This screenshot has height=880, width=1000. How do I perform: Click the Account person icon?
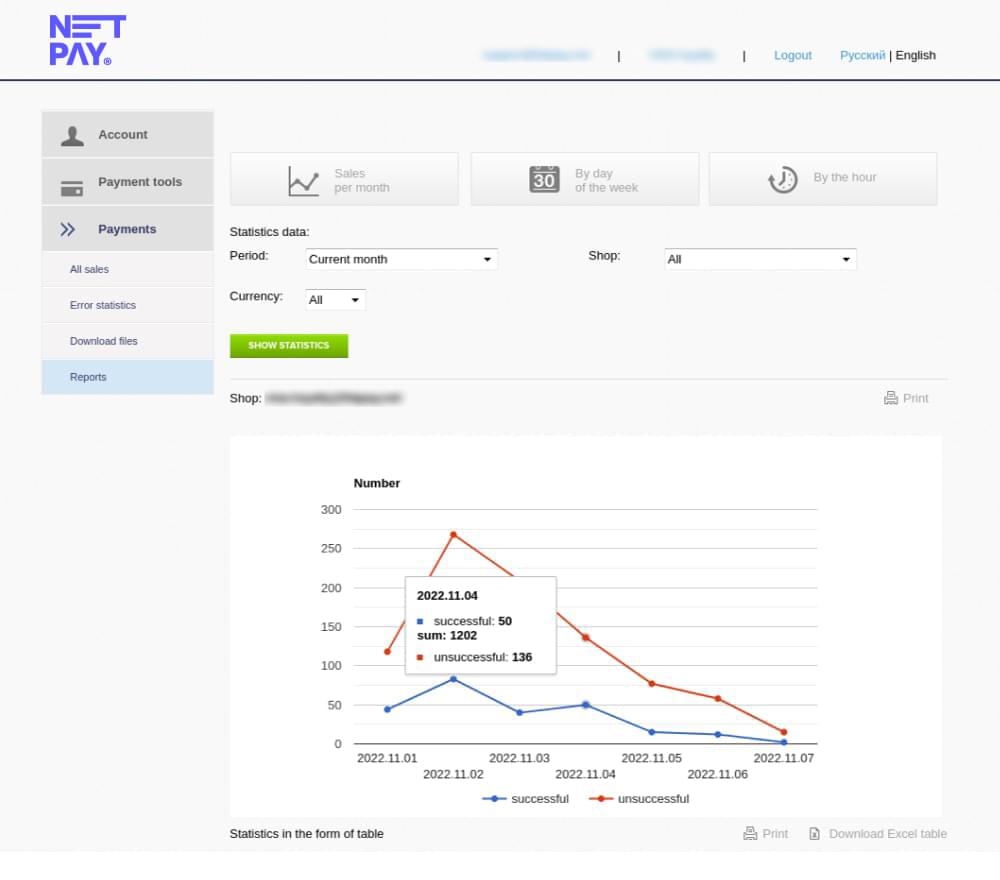click(x=72, y=135)
